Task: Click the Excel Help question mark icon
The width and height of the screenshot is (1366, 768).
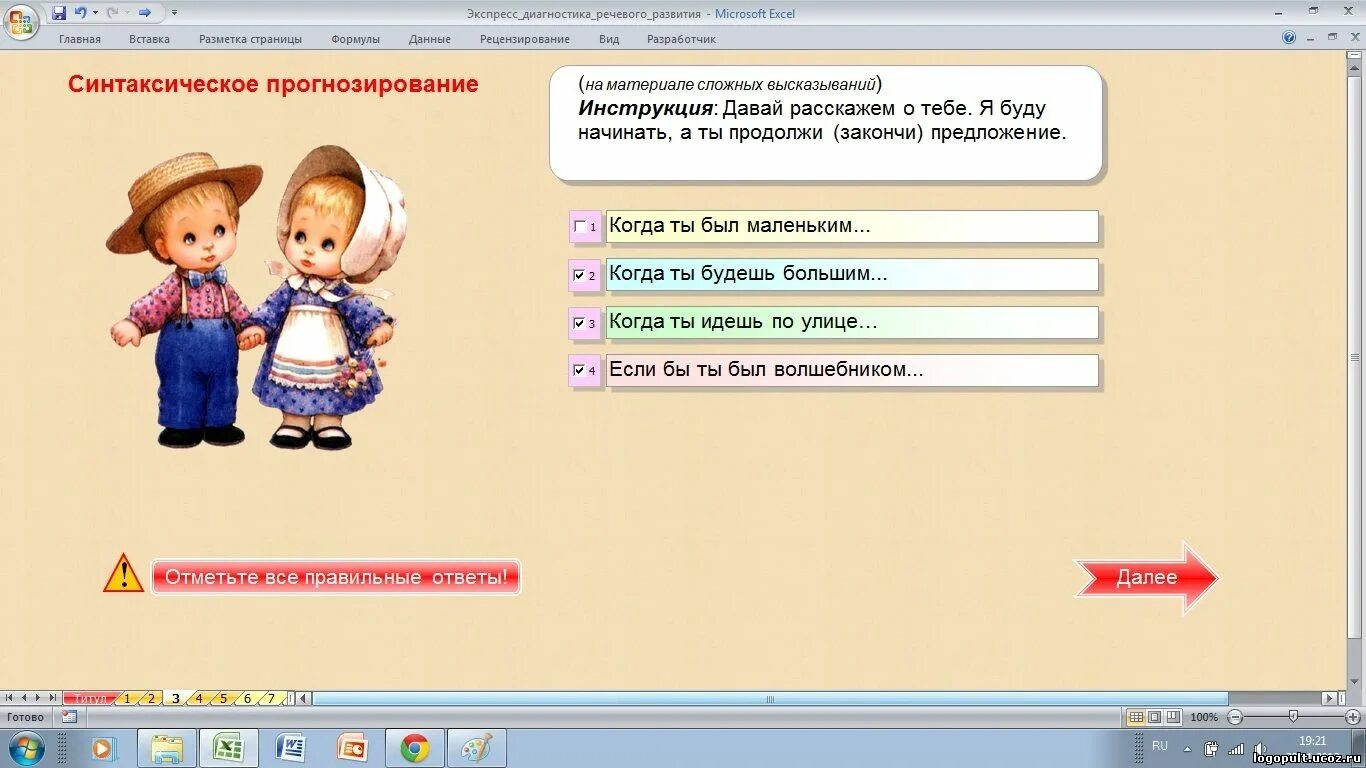Action: pyautogui.click(x=1289, y=37)
